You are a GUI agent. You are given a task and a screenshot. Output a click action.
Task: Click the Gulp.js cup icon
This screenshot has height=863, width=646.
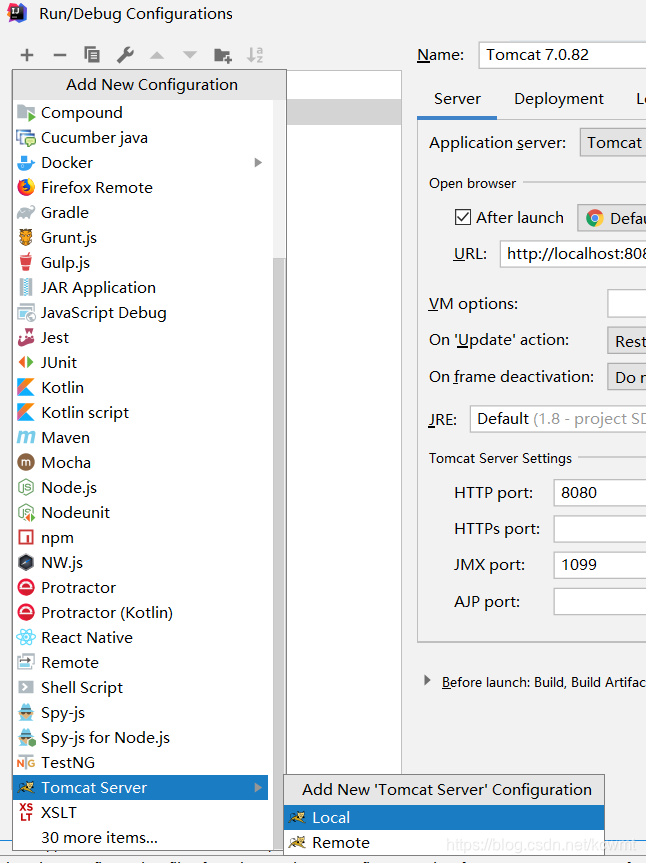click(26, 263)
